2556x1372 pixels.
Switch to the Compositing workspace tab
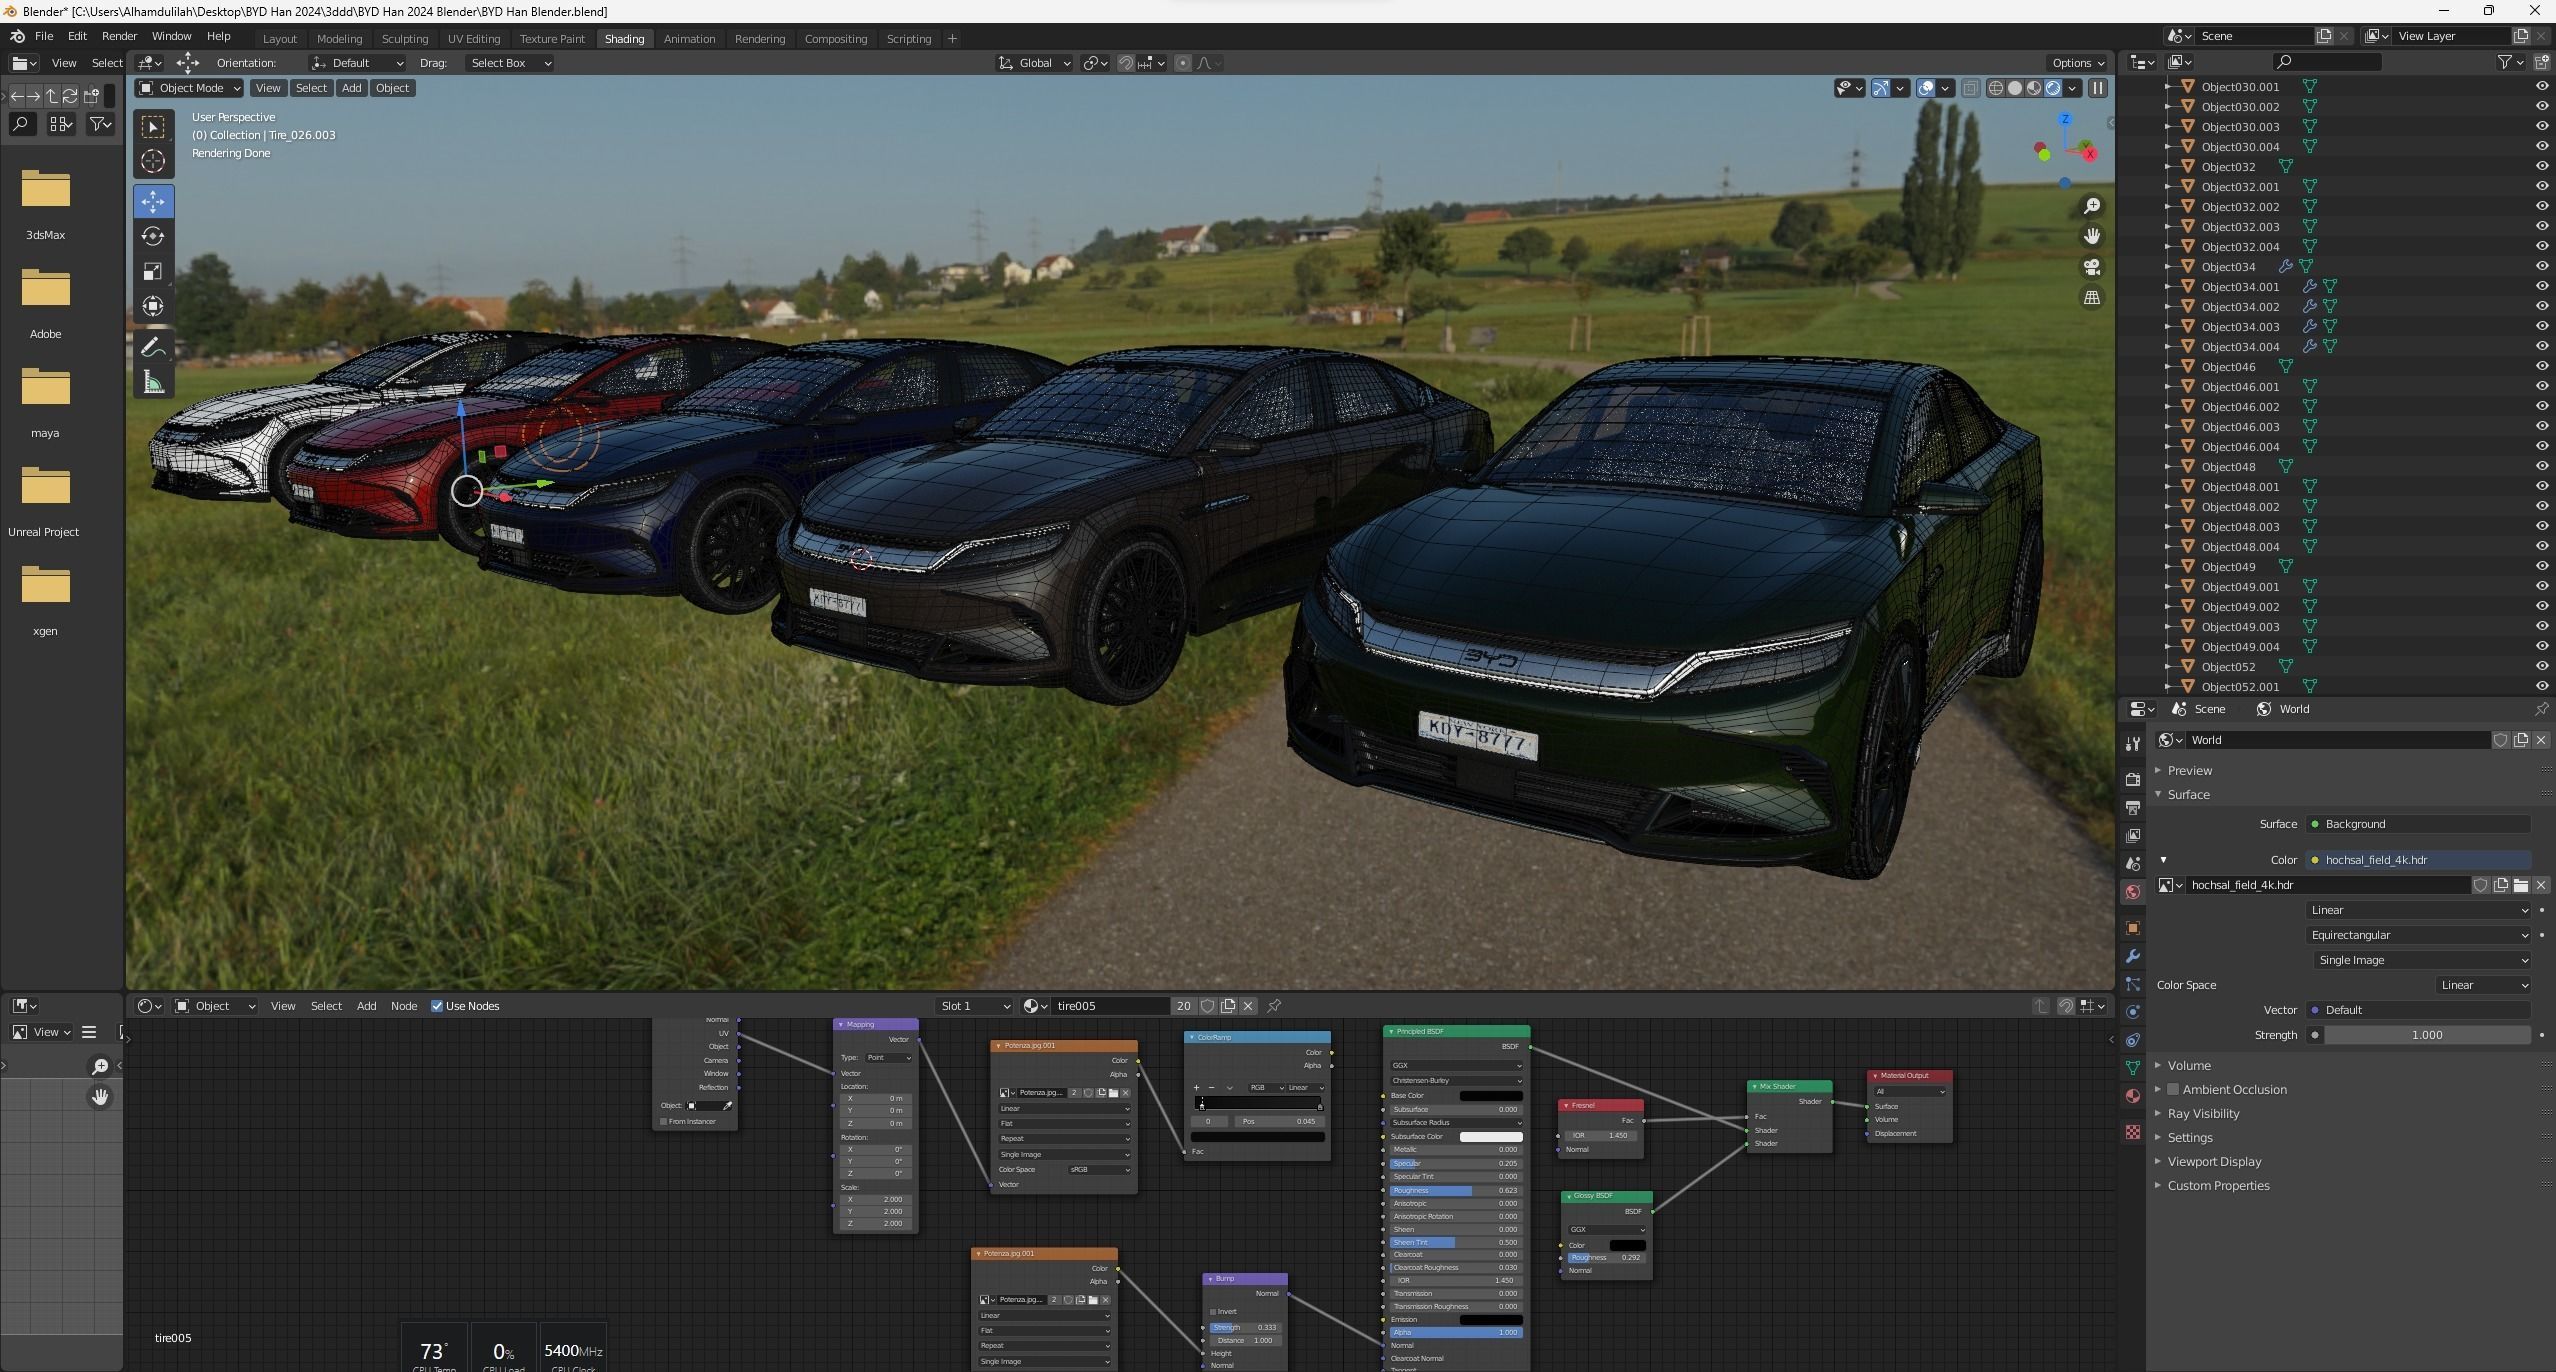[835, 39]
